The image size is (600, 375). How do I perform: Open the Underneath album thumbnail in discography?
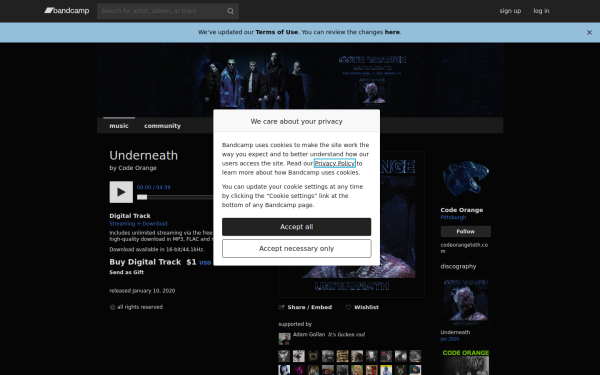tap(466, 302)
